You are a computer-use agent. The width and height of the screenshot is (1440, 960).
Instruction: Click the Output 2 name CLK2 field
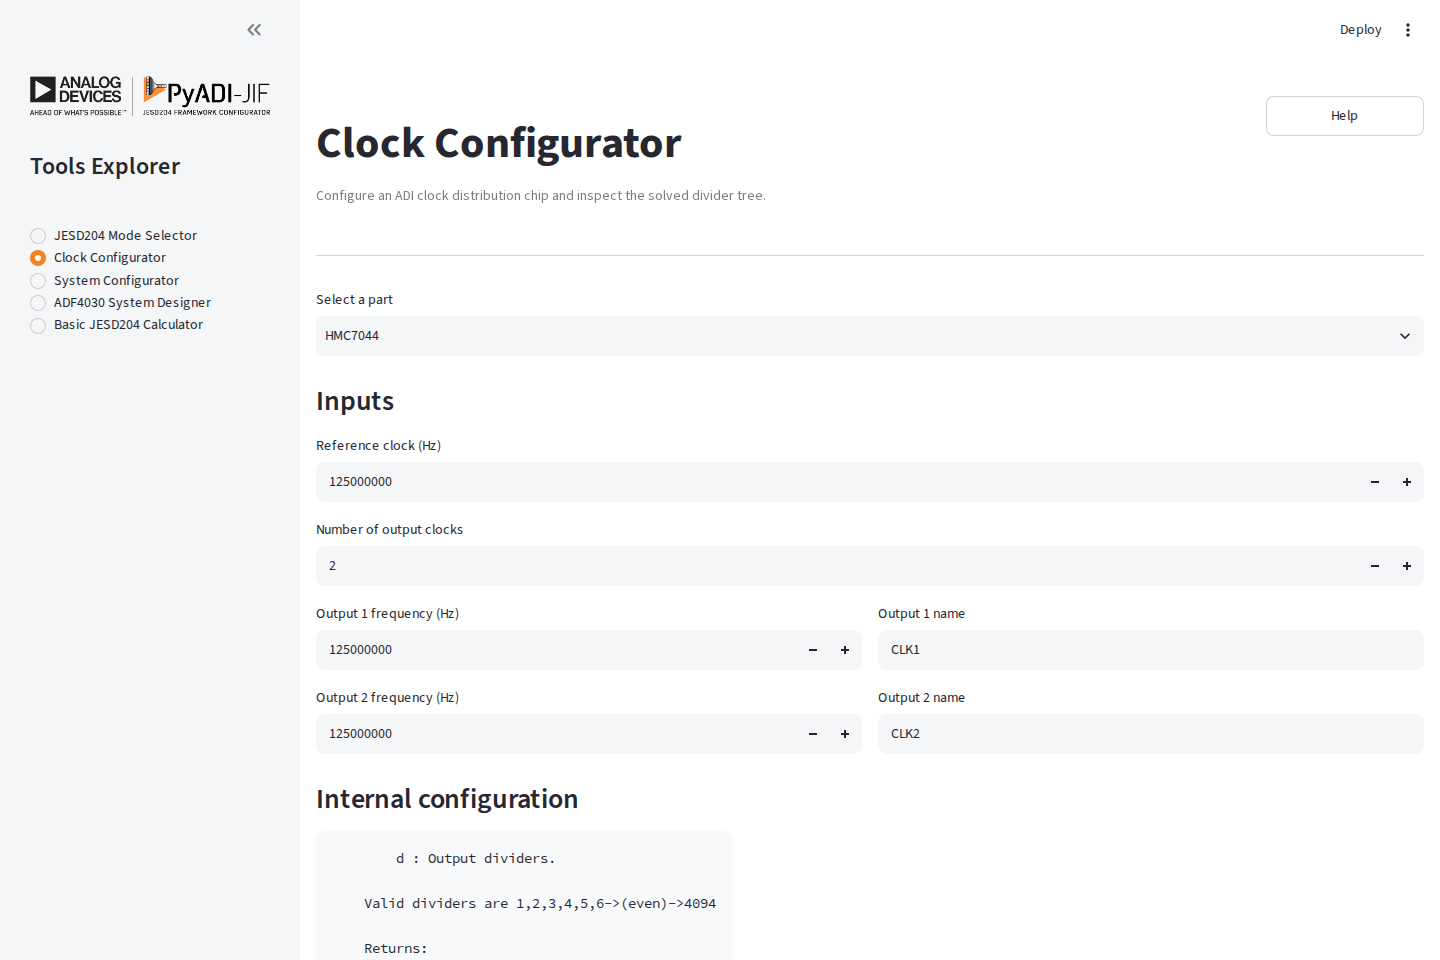pyautogui.click(x=1151, y=734)
